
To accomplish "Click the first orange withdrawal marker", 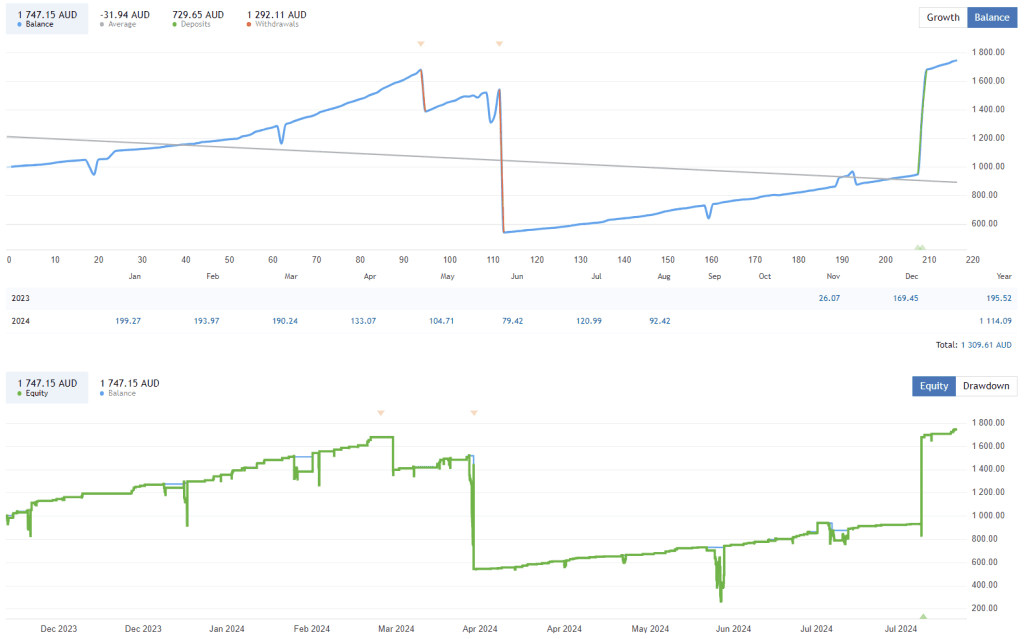I will (420, 44).
